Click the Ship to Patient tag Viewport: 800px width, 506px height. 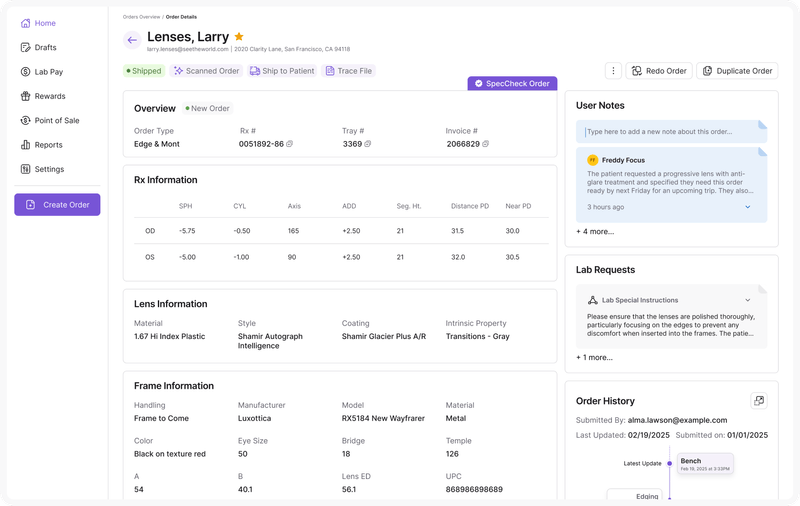point(282,71)
